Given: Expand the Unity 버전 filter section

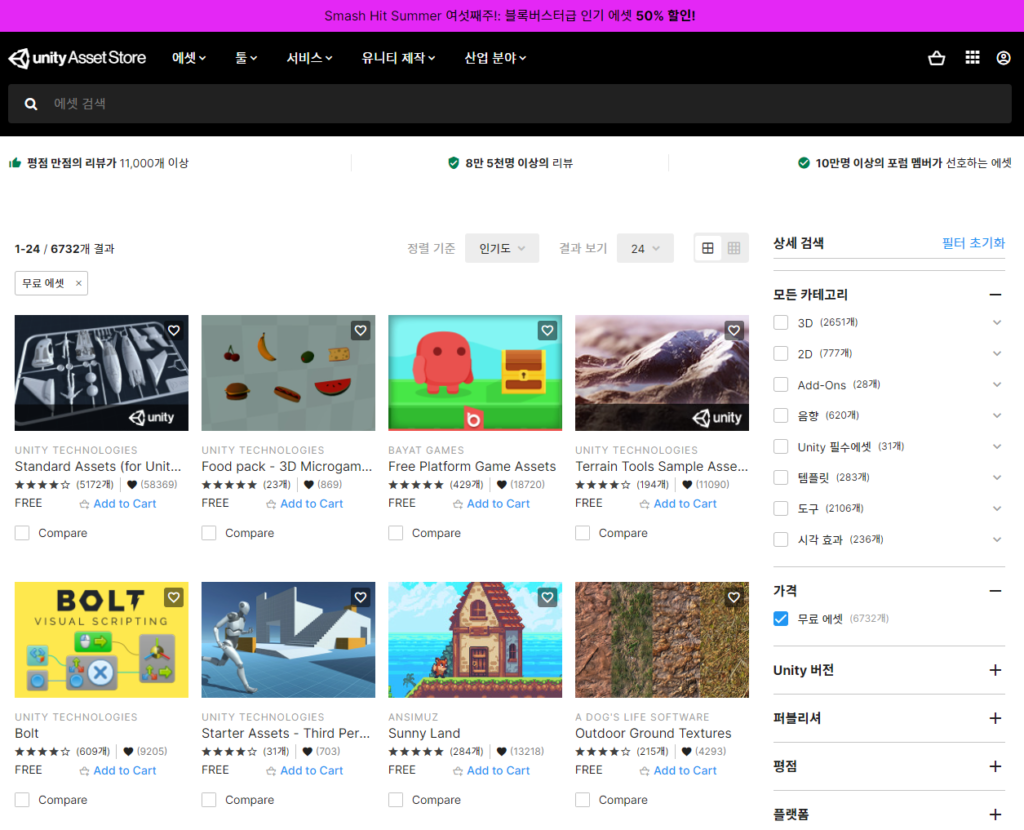Looking at the screenshot, I should tap(995, 670).
